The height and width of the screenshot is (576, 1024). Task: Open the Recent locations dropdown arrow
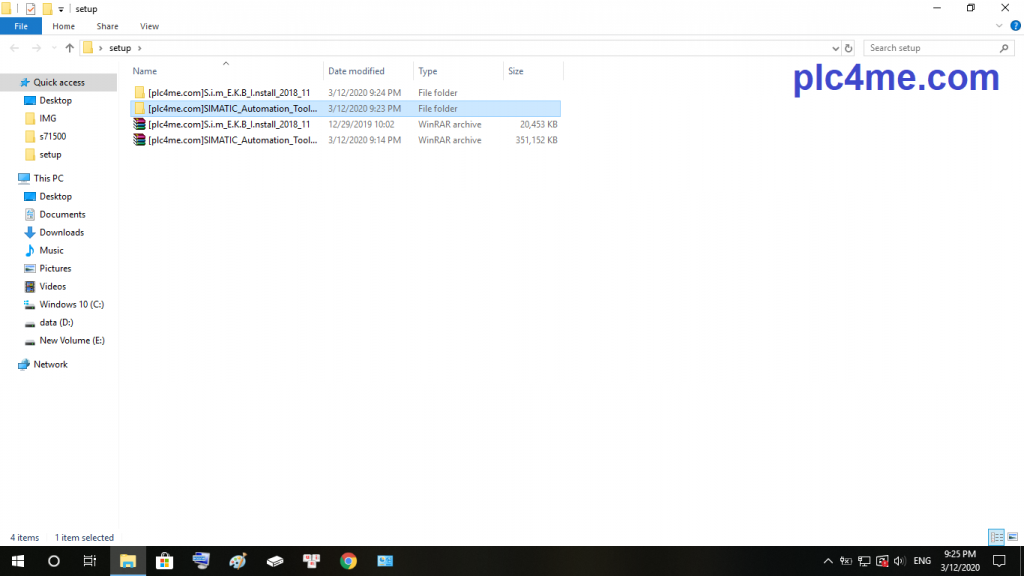point(52,48)
